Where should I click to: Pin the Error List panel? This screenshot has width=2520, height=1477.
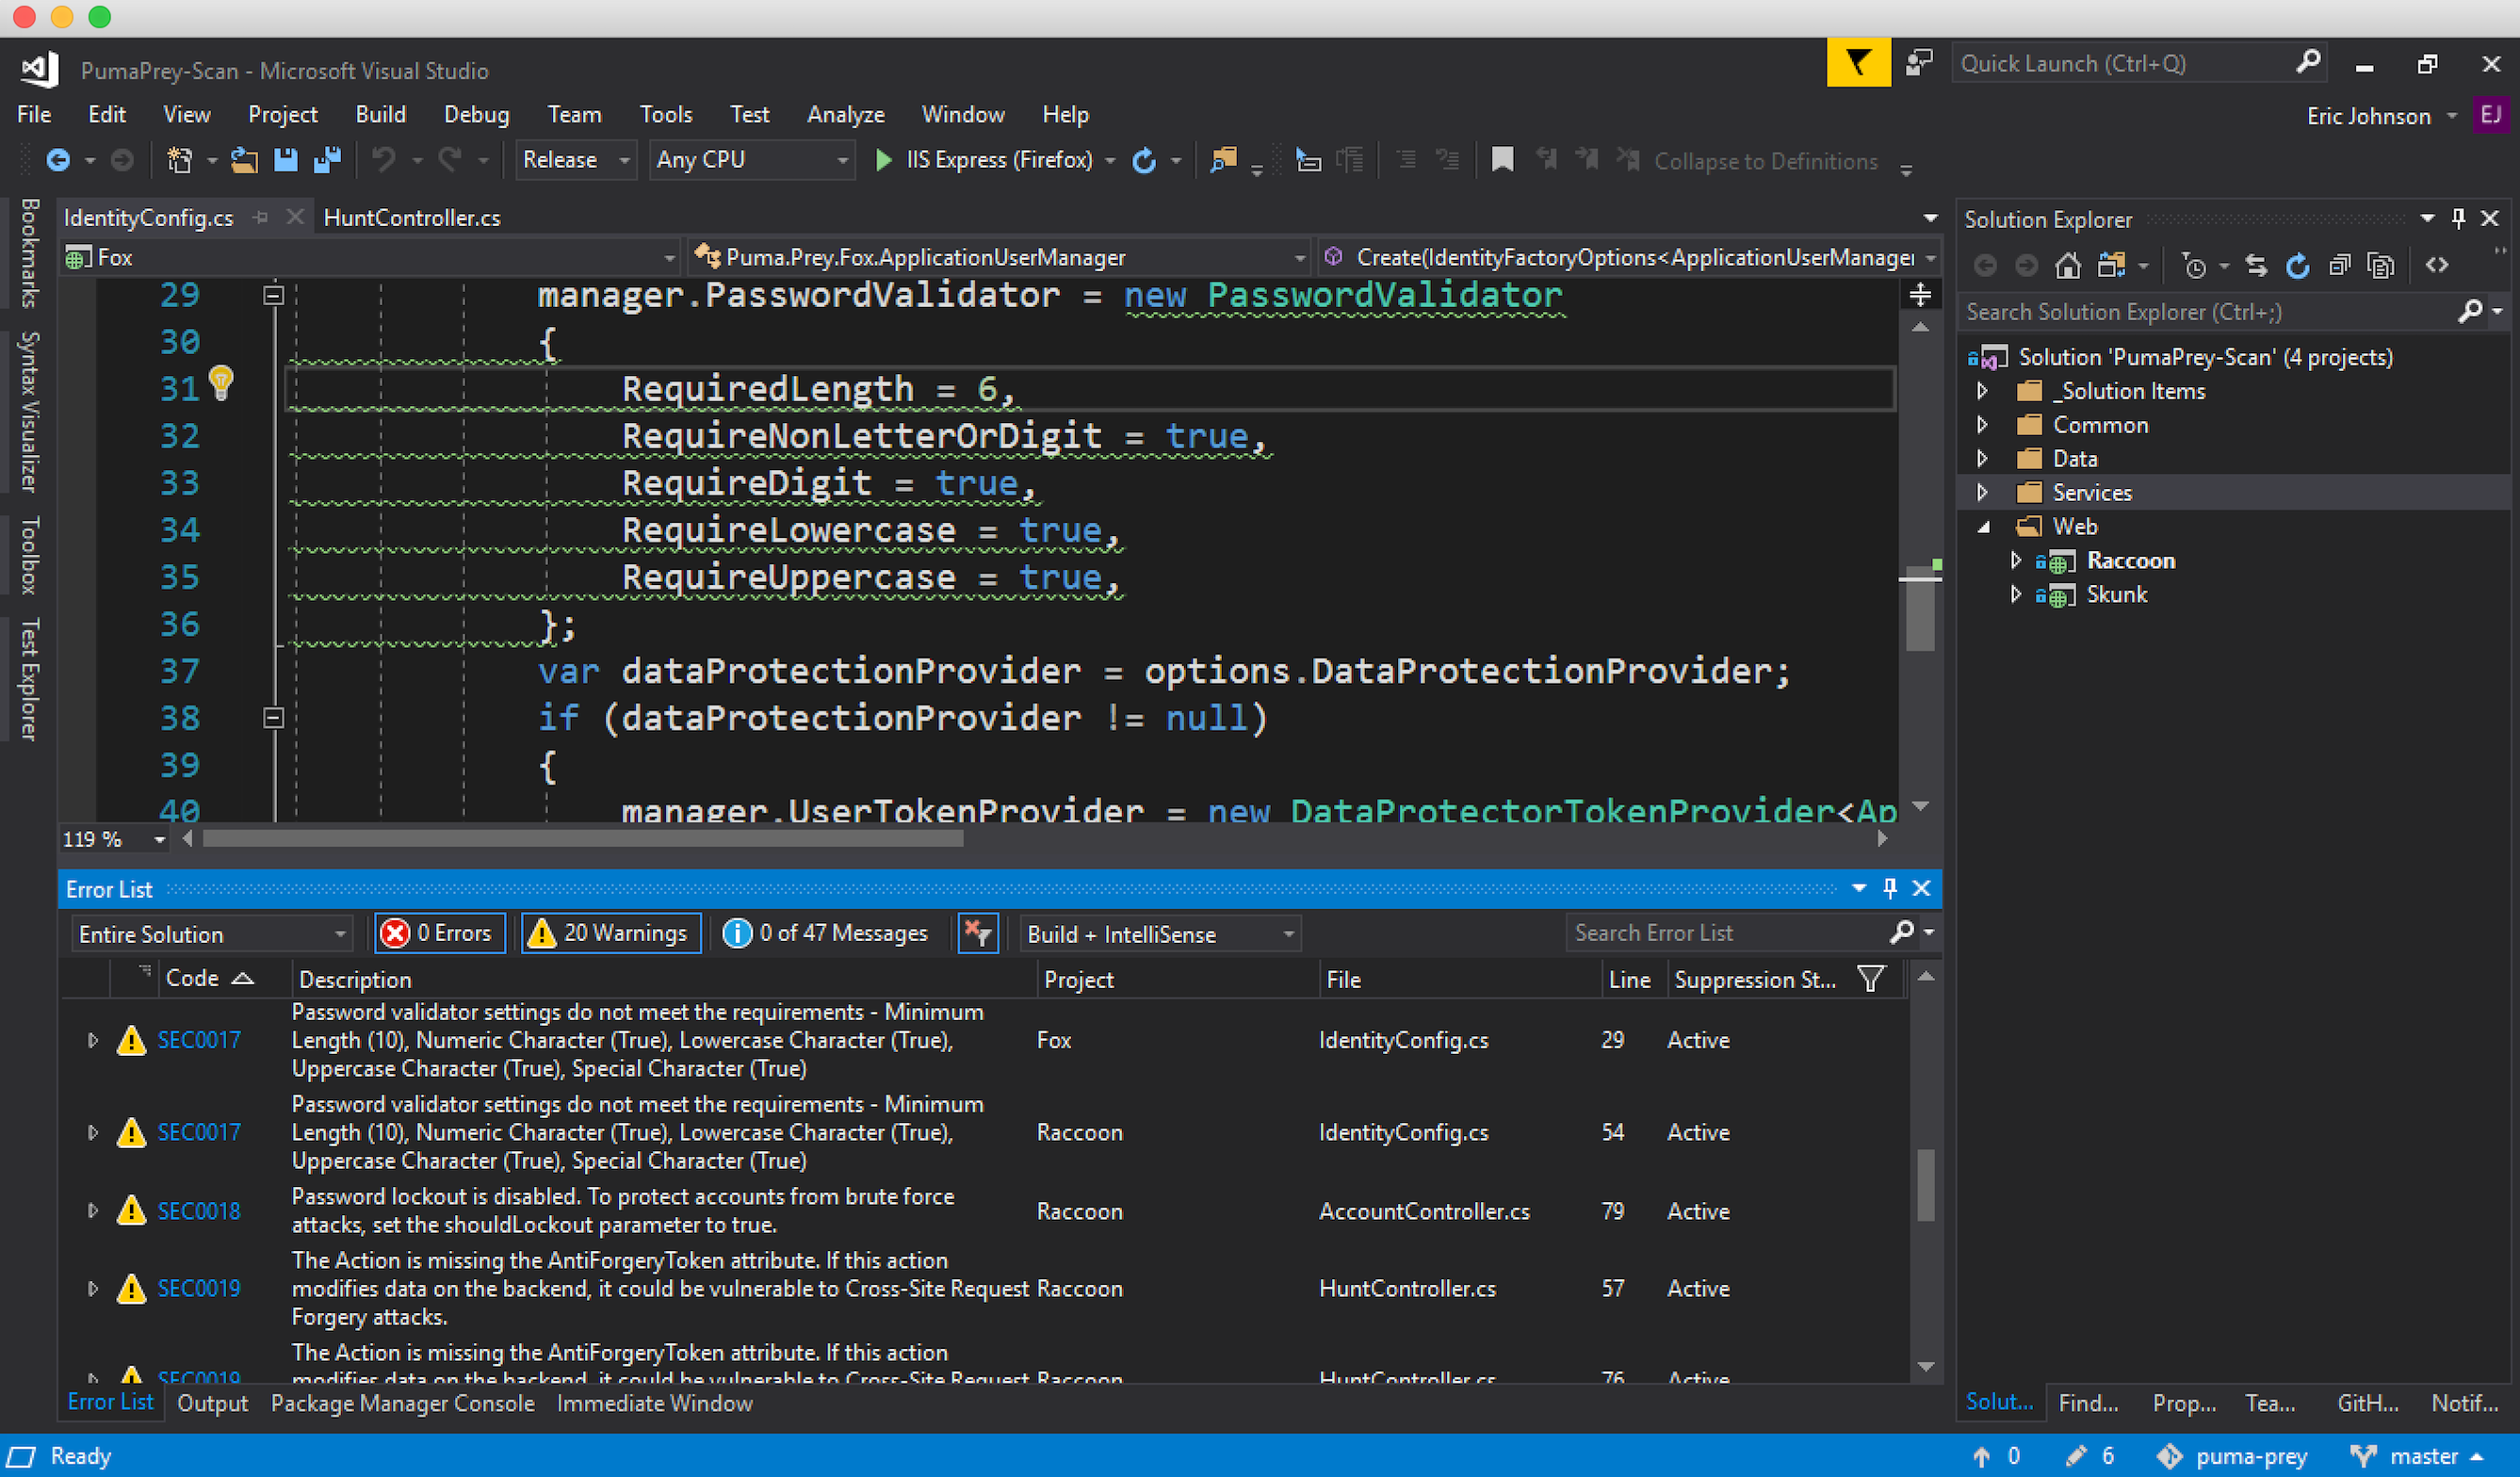(x=1890, y=888)
